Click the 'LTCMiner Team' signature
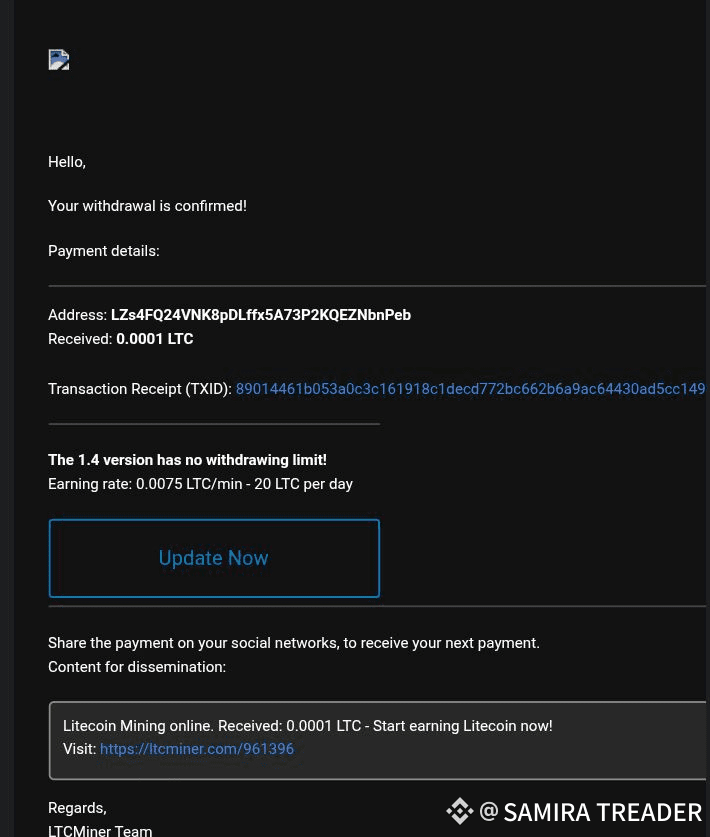Viewport: 710px width, 837px height. click(100, 830)
